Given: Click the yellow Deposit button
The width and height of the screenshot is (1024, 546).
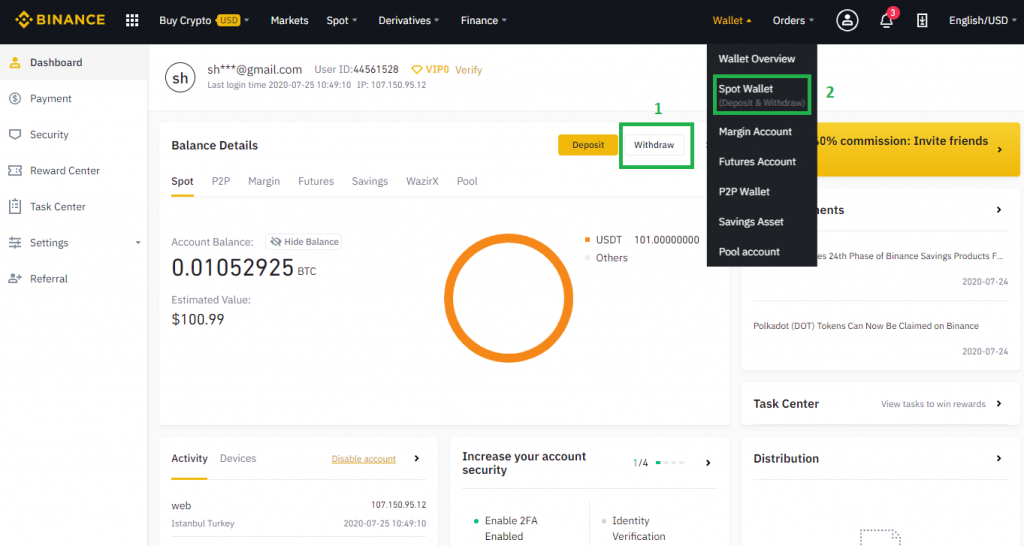Looking at the screenshot, I should point(588,145).
